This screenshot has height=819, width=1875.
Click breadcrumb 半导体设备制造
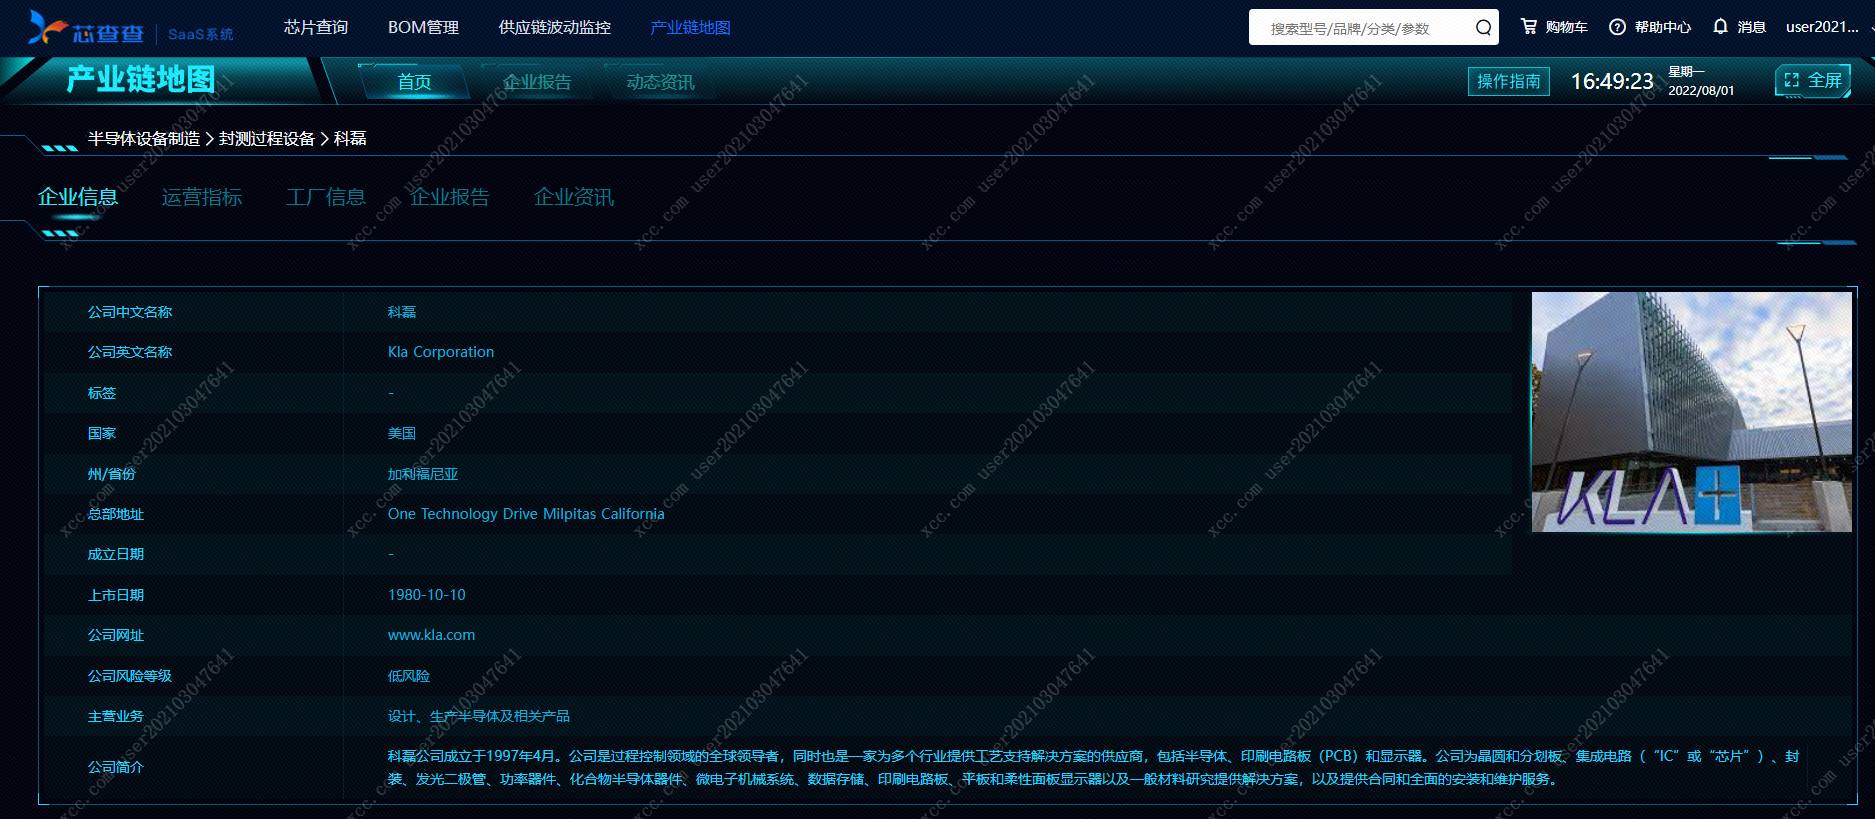144,139
